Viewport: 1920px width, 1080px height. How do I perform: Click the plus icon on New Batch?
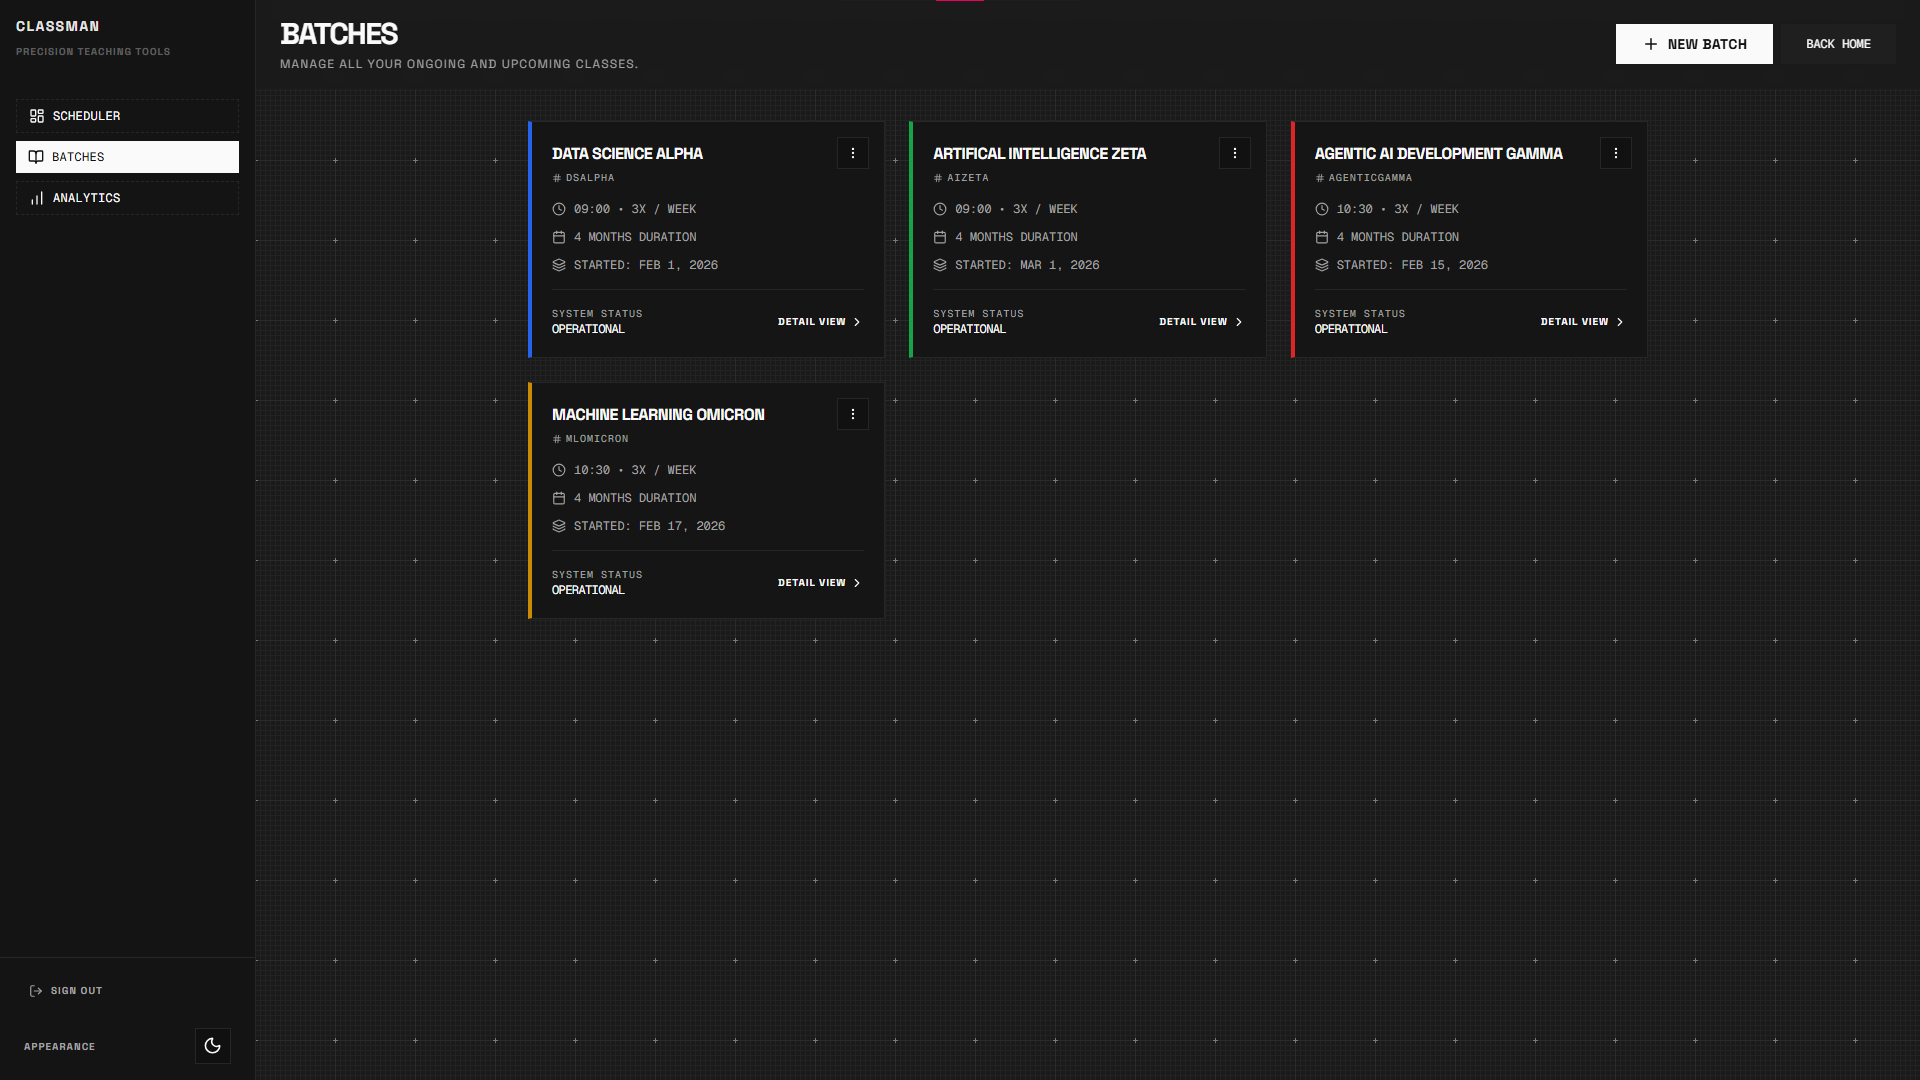(x=1651, y=44)
